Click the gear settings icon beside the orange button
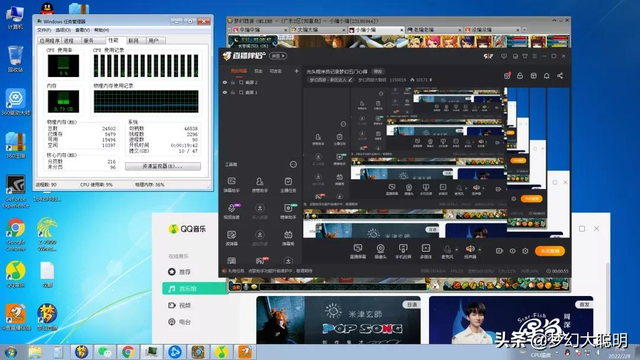640x360 pixels. tap(525, 251)
